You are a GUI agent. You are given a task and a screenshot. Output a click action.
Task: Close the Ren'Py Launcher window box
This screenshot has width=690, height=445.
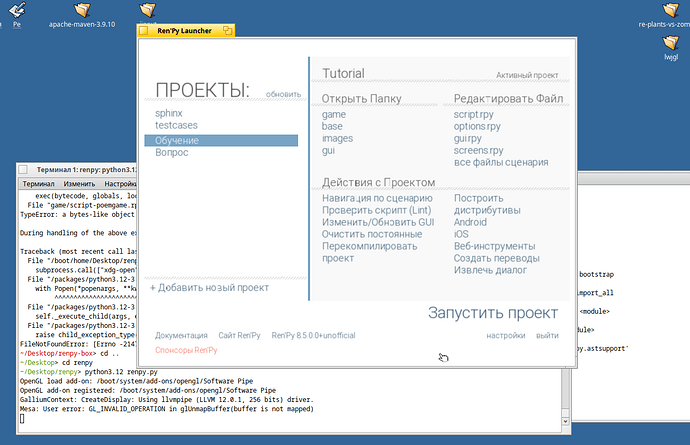[x=143, y=30]
